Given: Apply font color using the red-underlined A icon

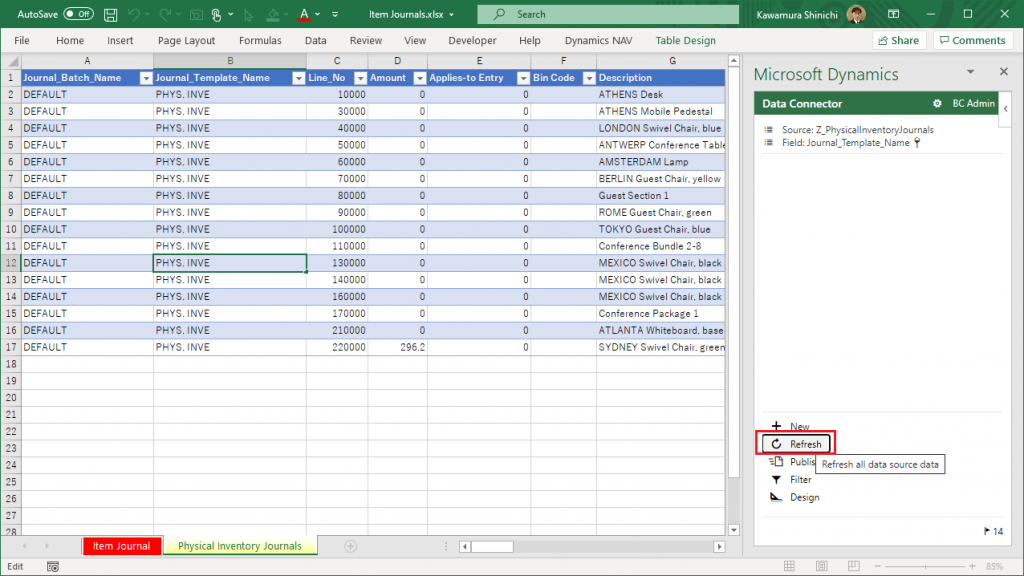Looking at the screenshot, I should (x=304, y=14).
